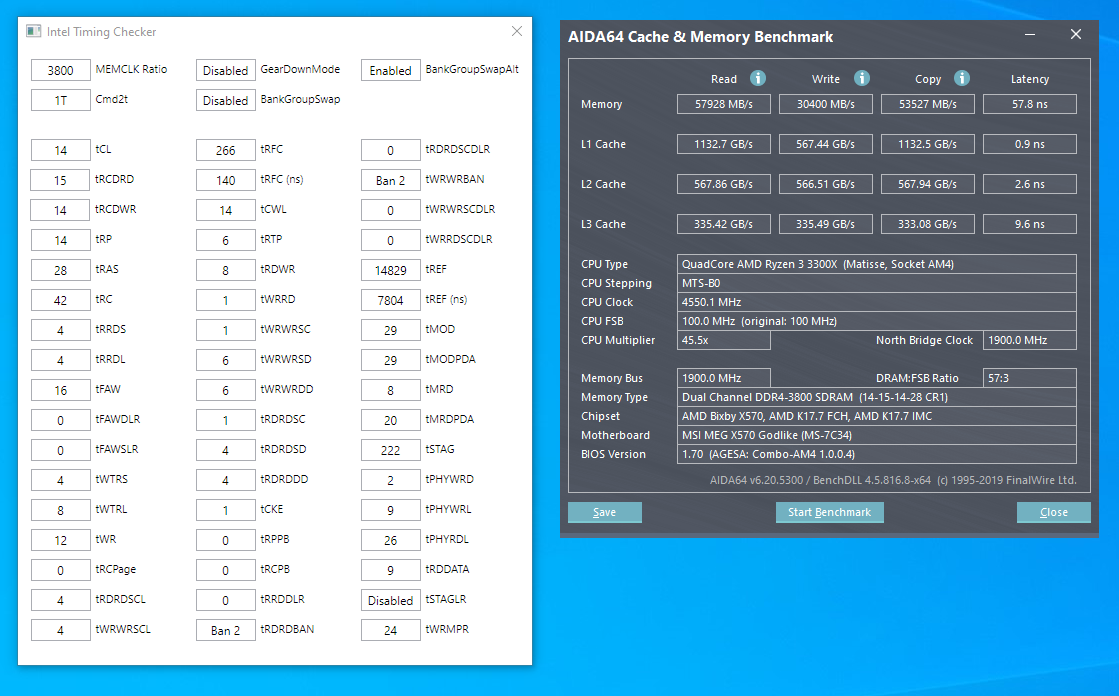
Task: Click the L1 Cache Read 1132.7 GB/s field
Action: (x=724, y=144)
